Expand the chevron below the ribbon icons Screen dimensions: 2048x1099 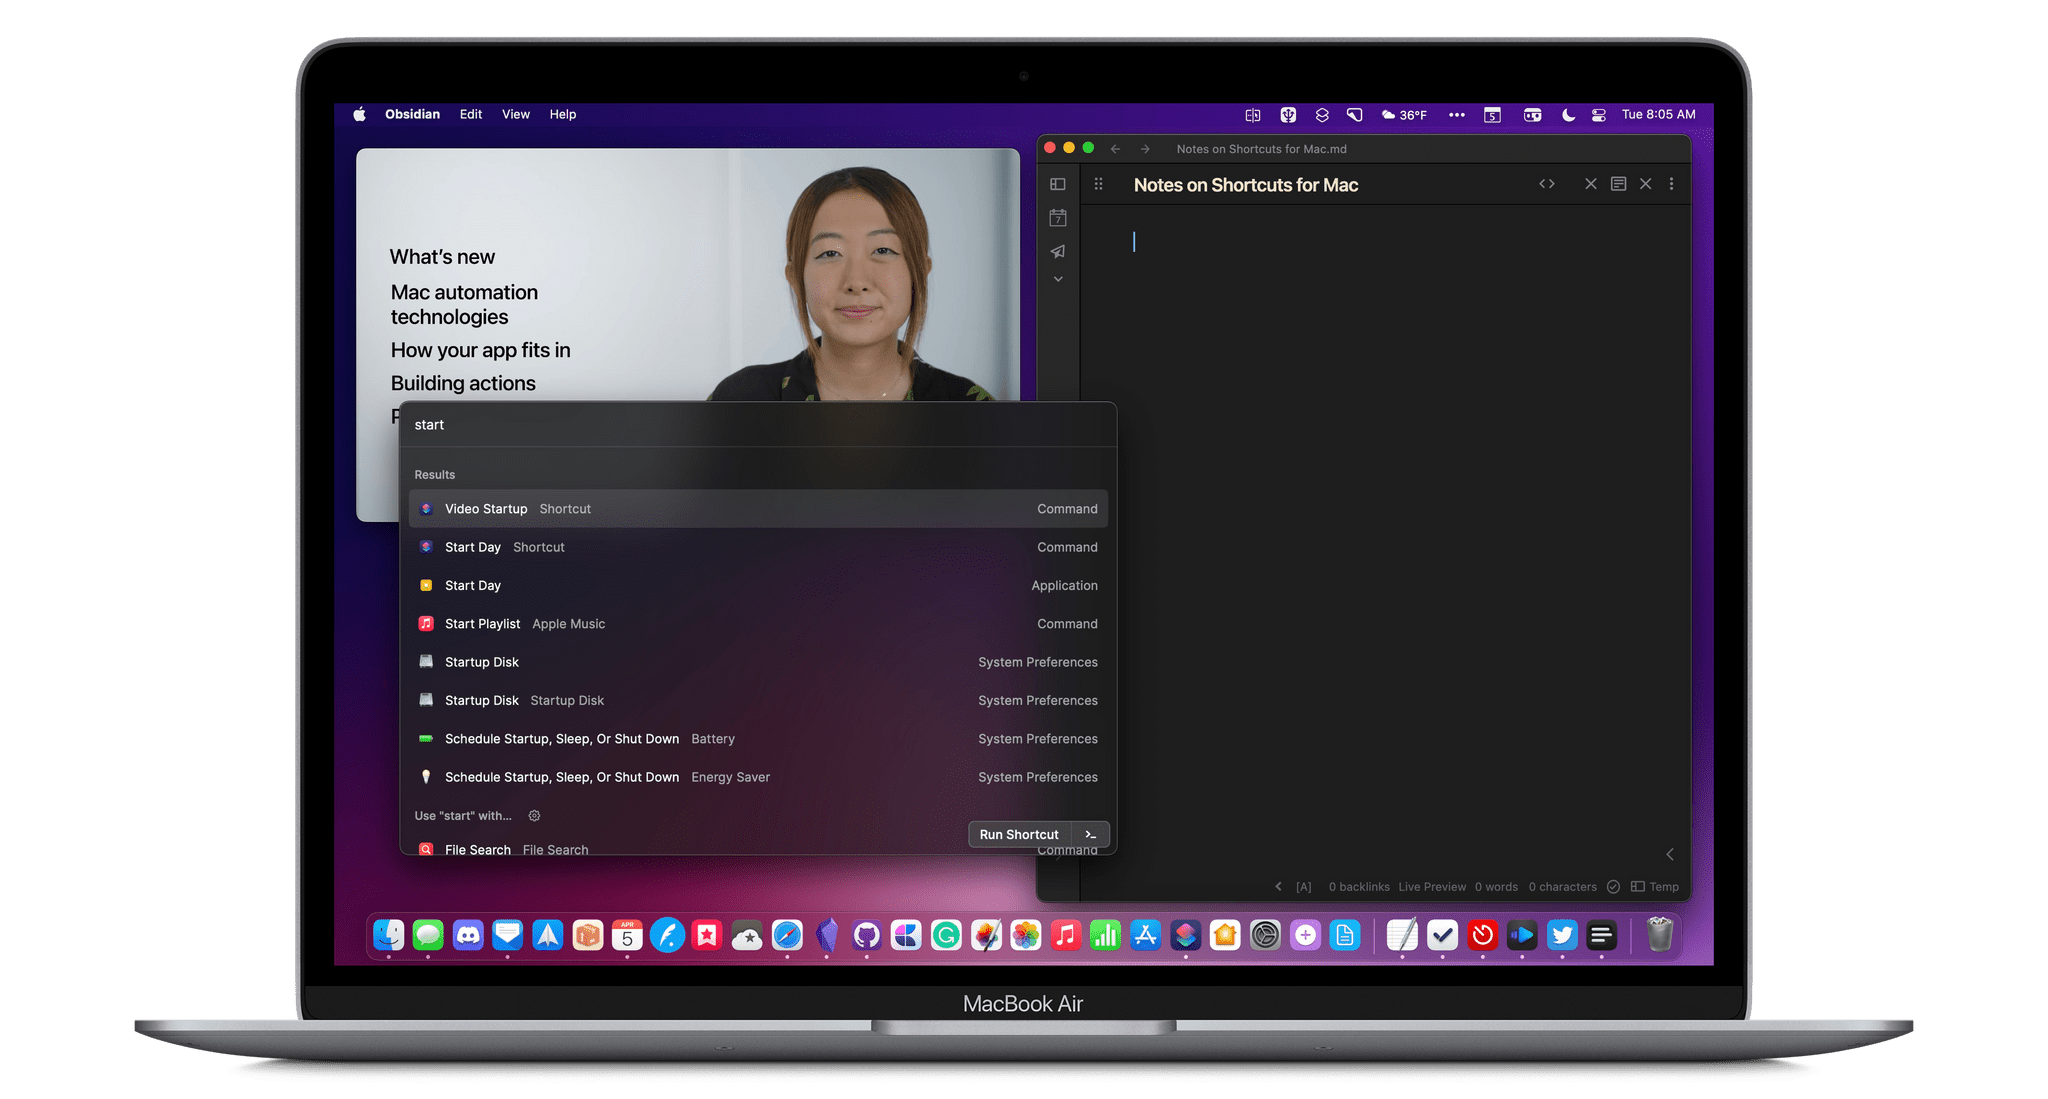click(x=1058, y=279)
